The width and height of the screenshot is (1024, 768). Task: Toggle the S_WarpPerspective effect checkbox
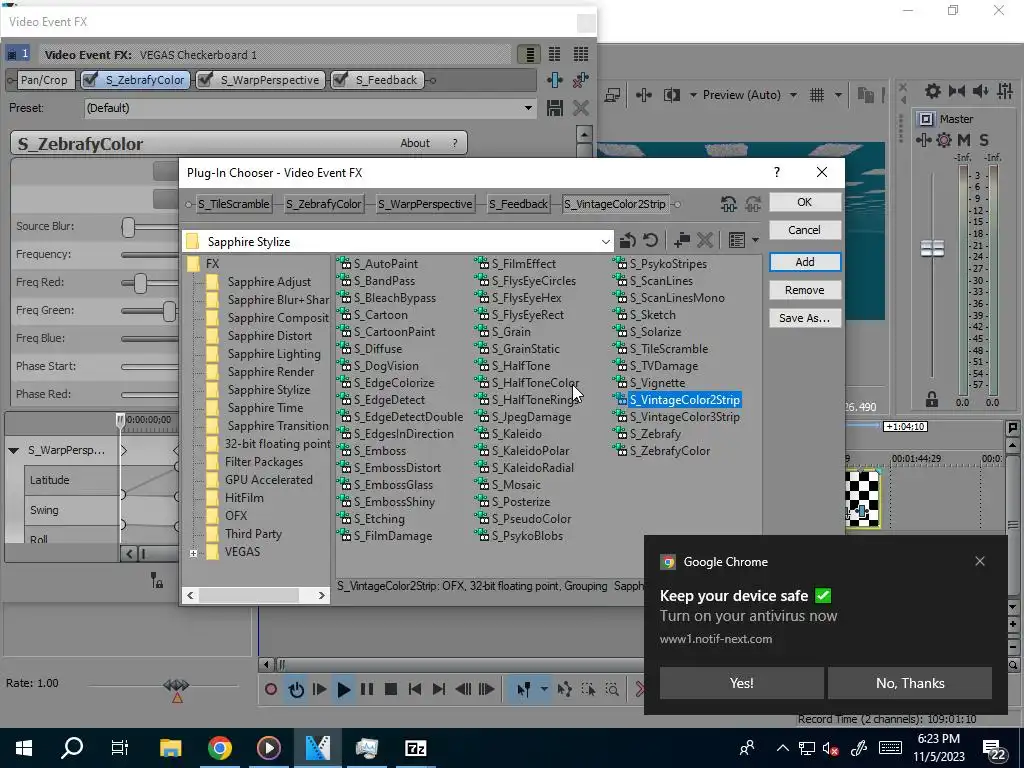coord(206,80)
